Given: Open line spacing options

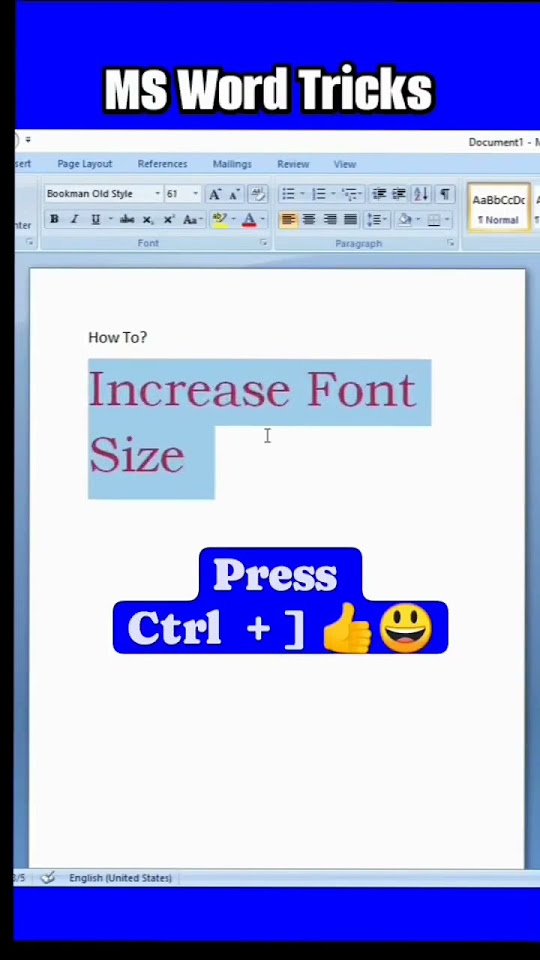Looking at the screenshot, I should point(375,219).
